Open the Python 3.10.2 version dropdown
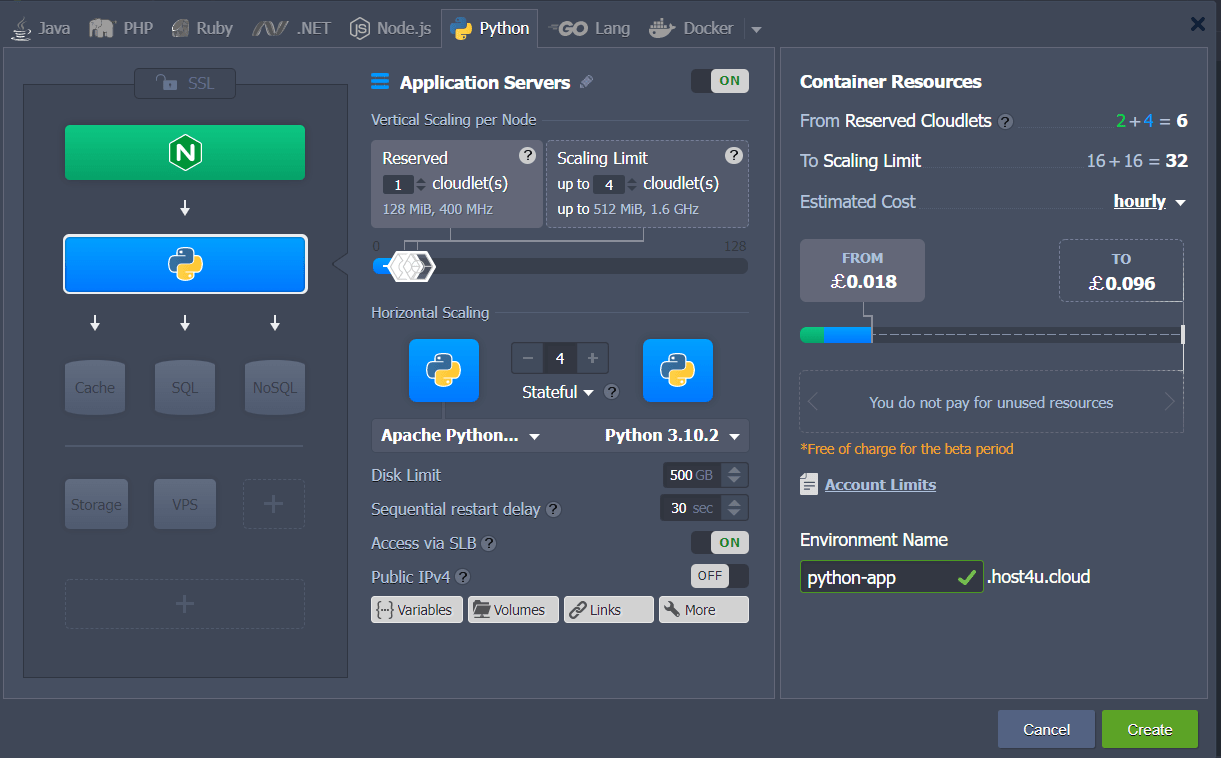Image resolution: width=1221 pixels, height=758 pixels. (671, 435)
